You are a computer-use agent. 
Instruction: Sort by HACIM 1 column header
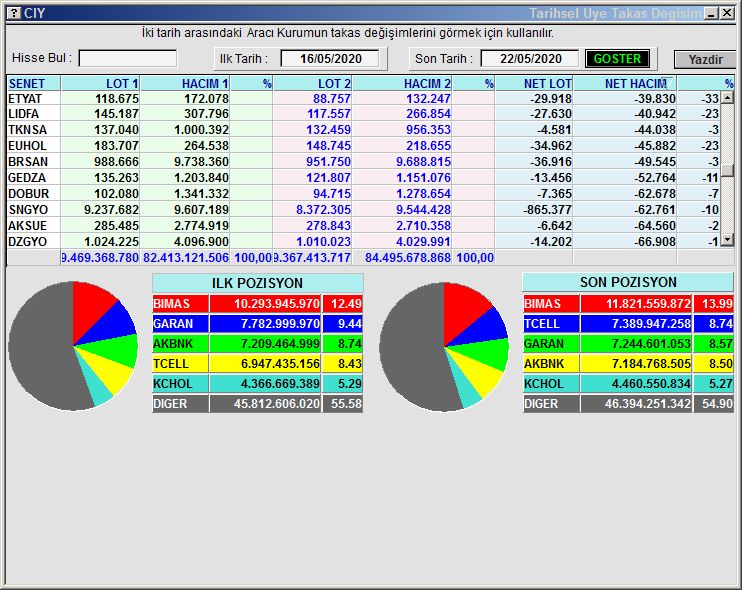185,84
